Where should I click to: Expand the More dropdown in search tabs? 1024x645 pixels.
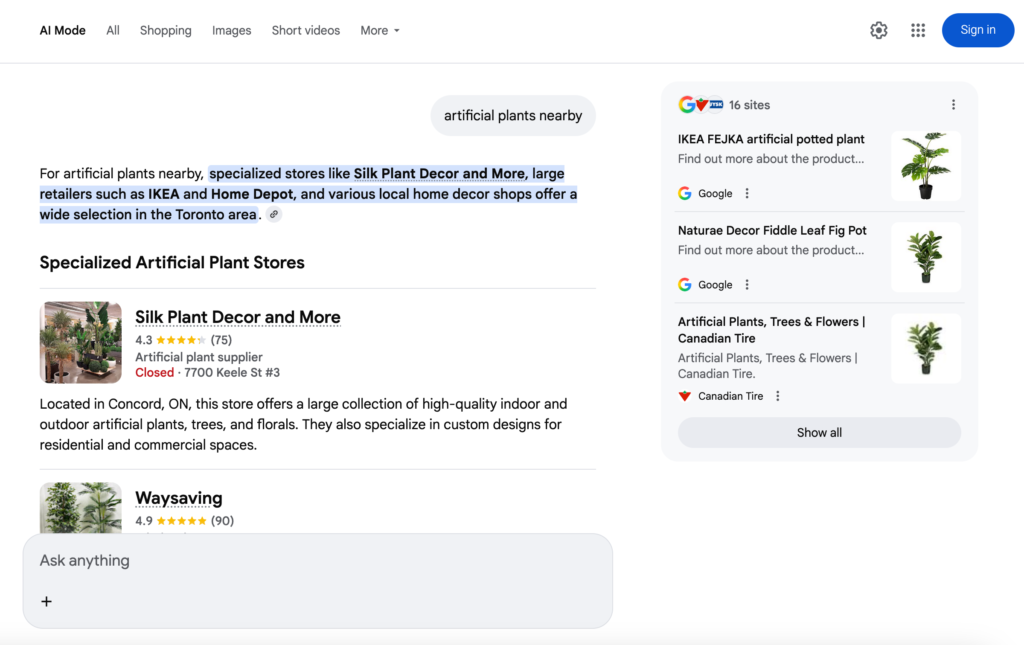(x=380, y=31)
